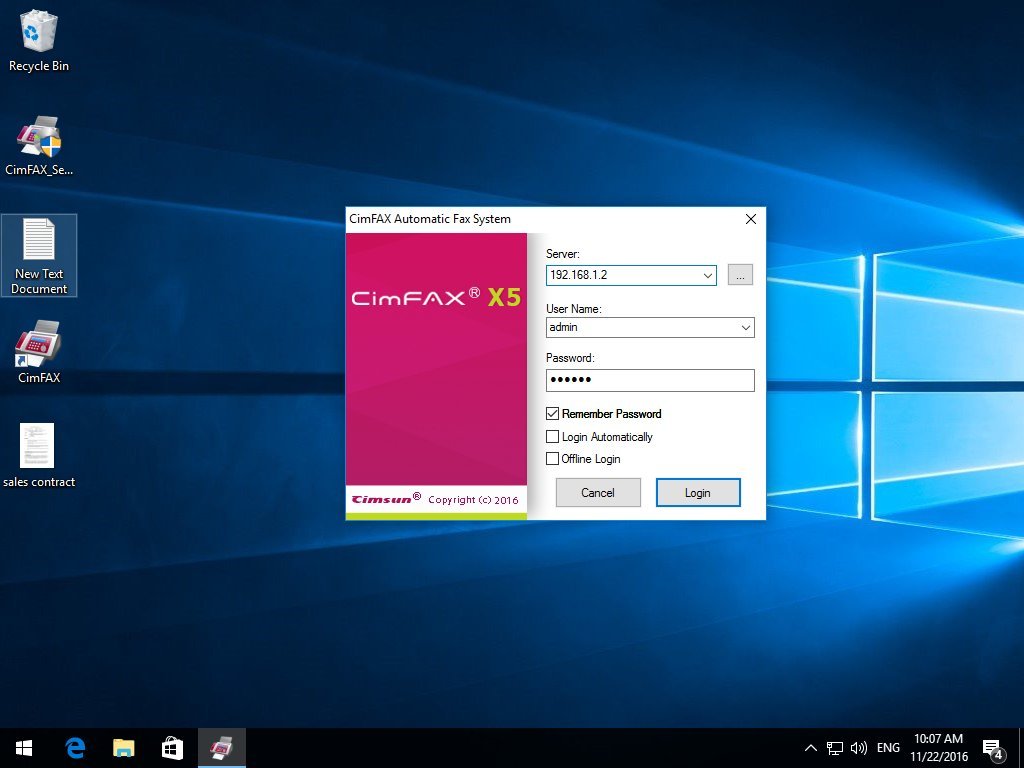The width and height of the screenshot is (1024, 768).
Task: Uncheck the Remember Password checkbox
Action: 553,413
